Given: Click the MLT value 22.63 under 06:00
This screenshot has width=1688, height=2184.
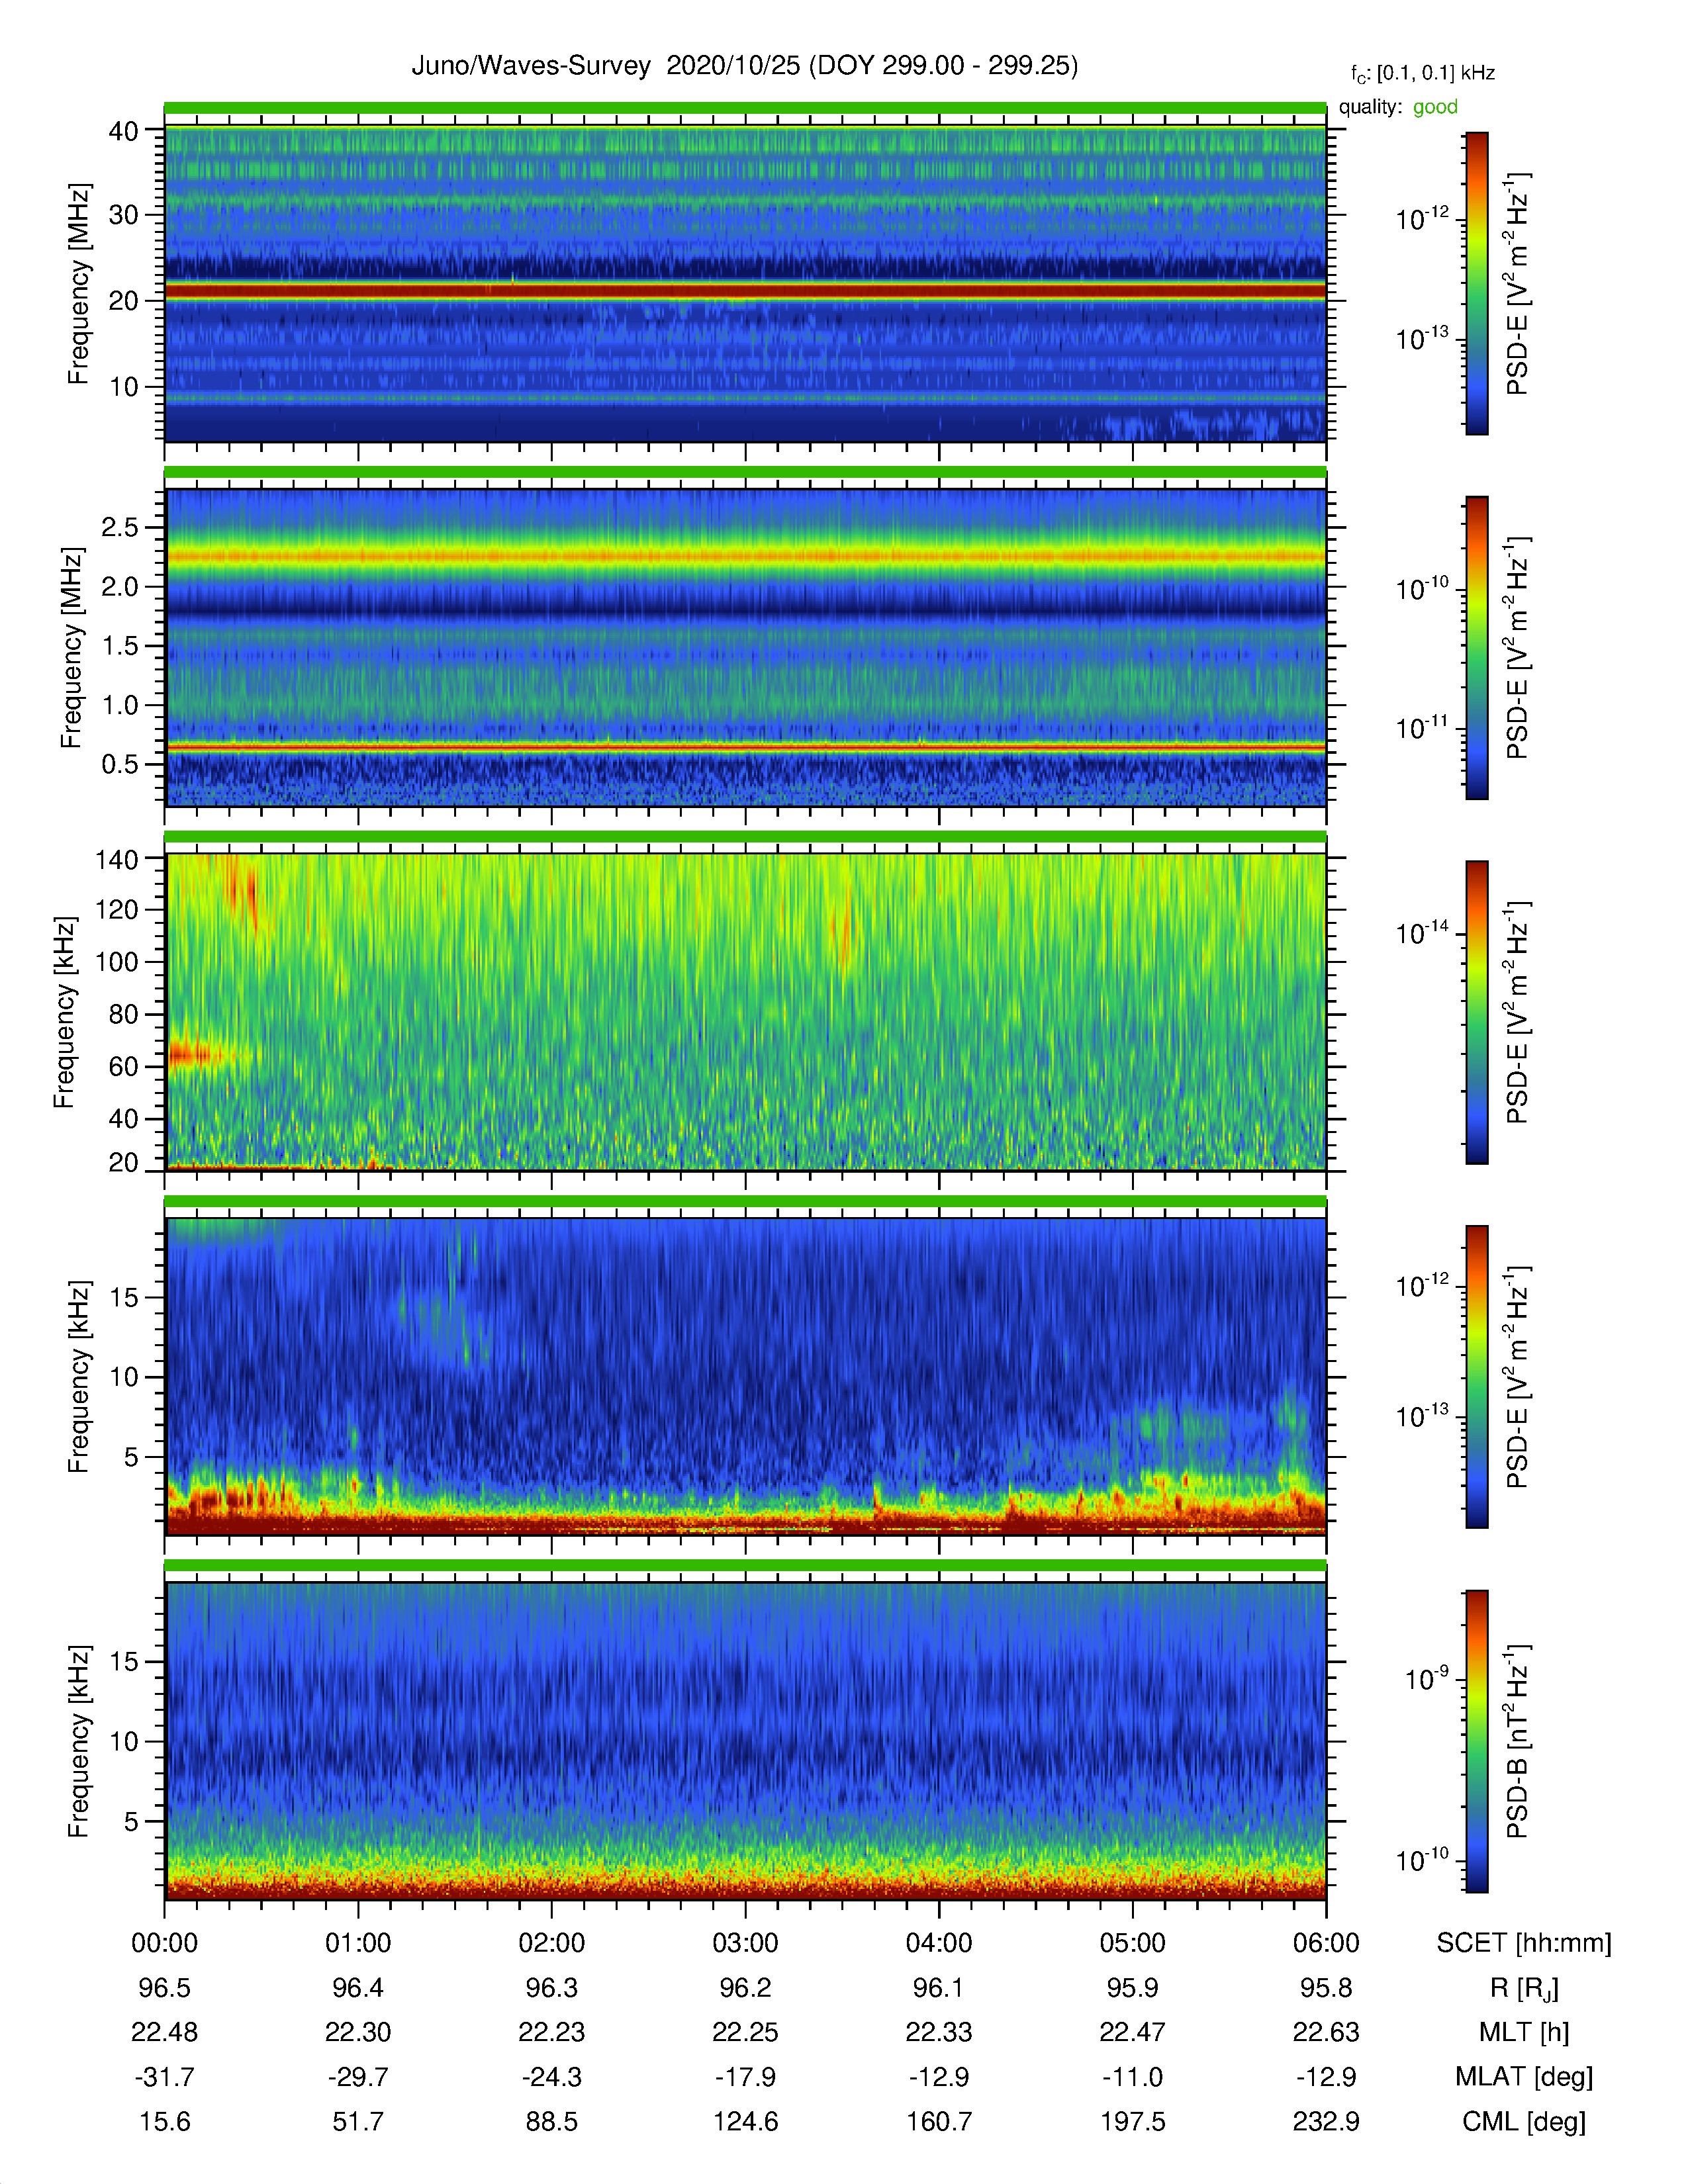Looking at the screenshot, I should 1326,2032.
